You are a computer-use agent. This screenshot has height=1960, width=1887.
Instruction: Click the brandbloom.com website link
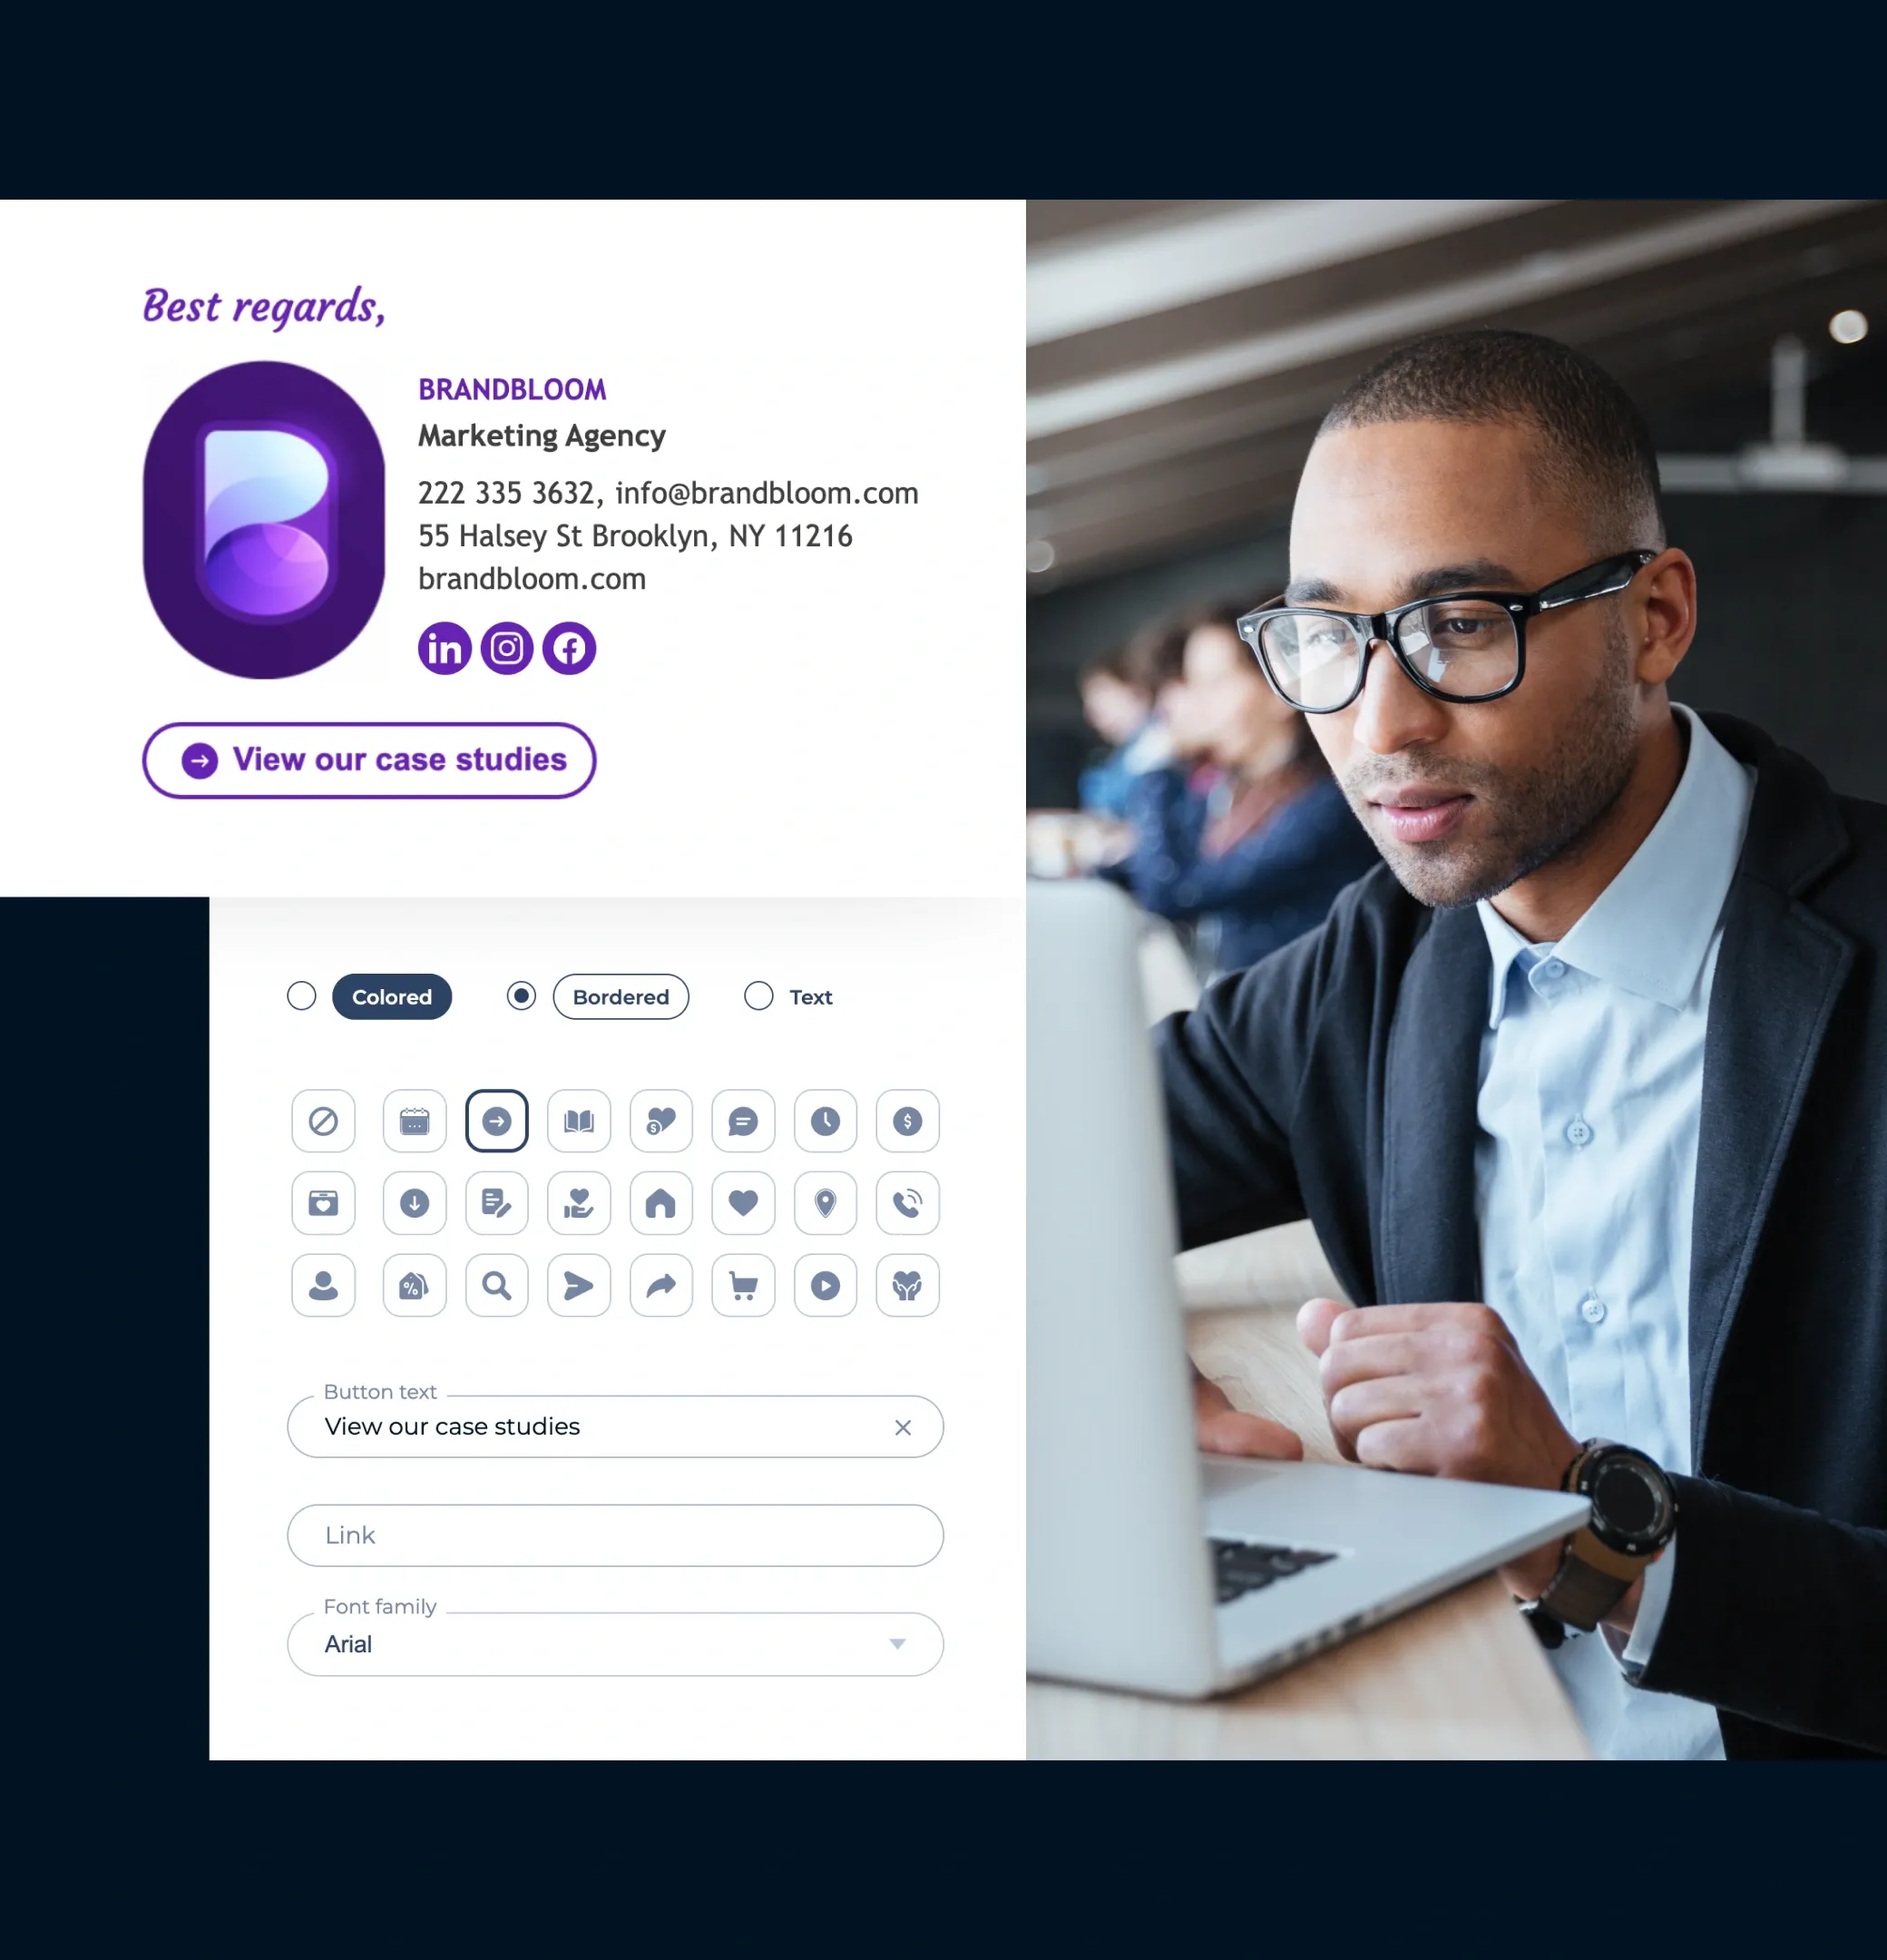pos(532,579)
